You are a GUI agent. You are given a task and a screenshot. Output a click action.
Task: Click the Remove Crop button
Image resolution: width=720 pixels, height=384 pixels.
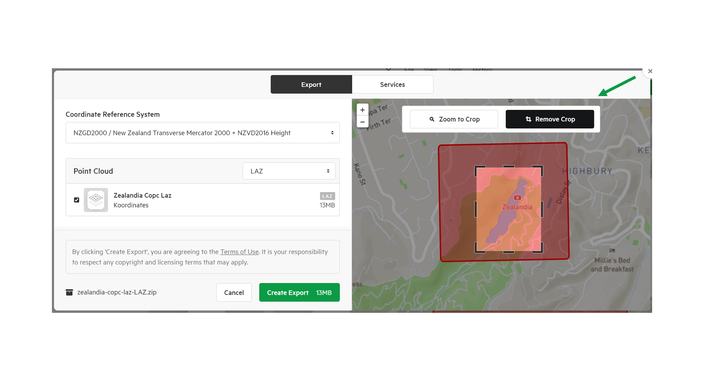coord(550,119)
